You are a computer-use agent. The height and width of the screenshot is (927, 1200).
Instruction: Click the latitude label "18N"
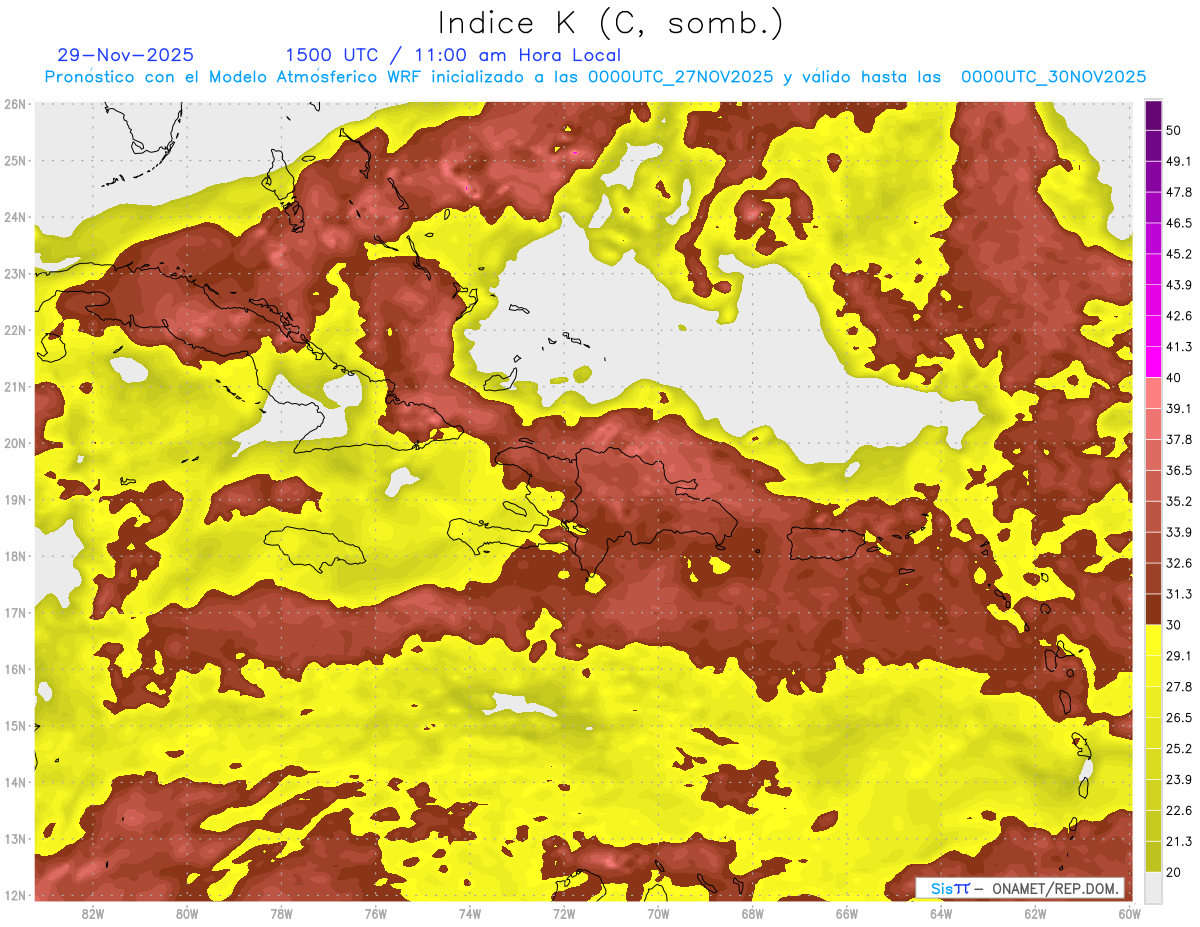click(x=15, y=556)
